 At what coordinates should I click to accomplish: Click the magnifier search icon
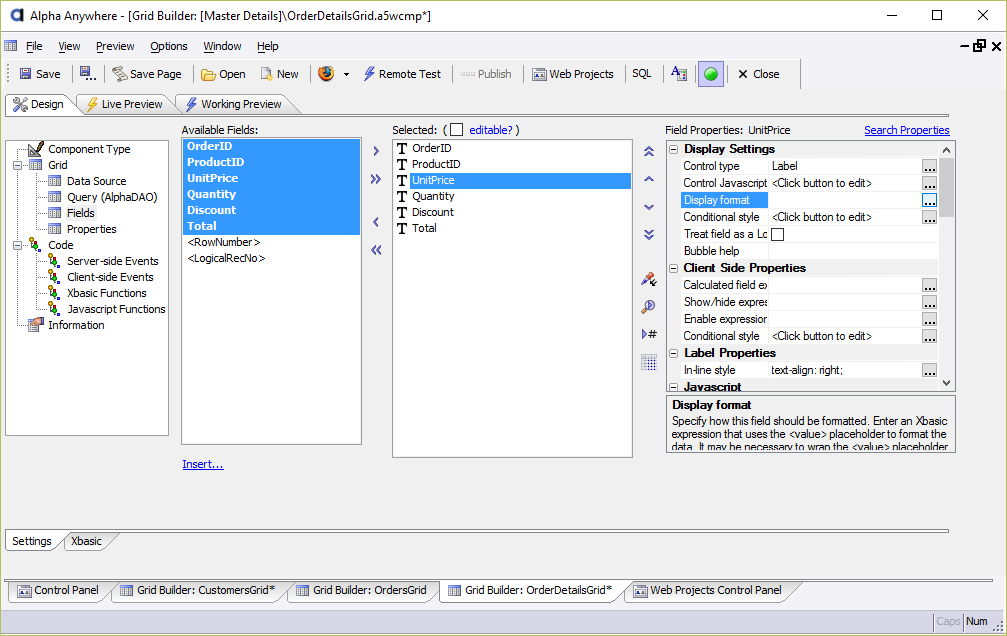(x=649, y=306)
